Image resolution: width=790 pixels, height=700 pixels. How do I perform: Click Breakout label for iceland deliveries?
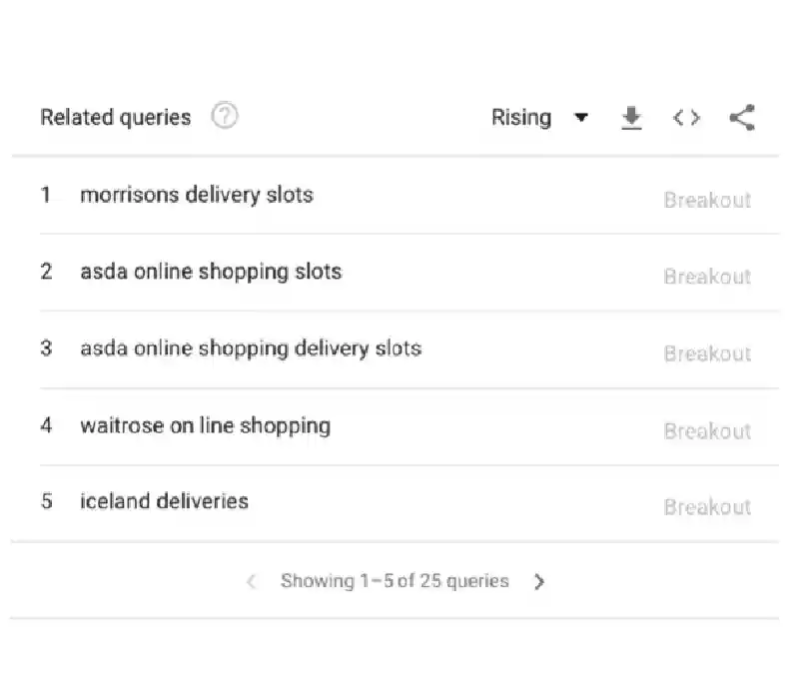[707, 507]
